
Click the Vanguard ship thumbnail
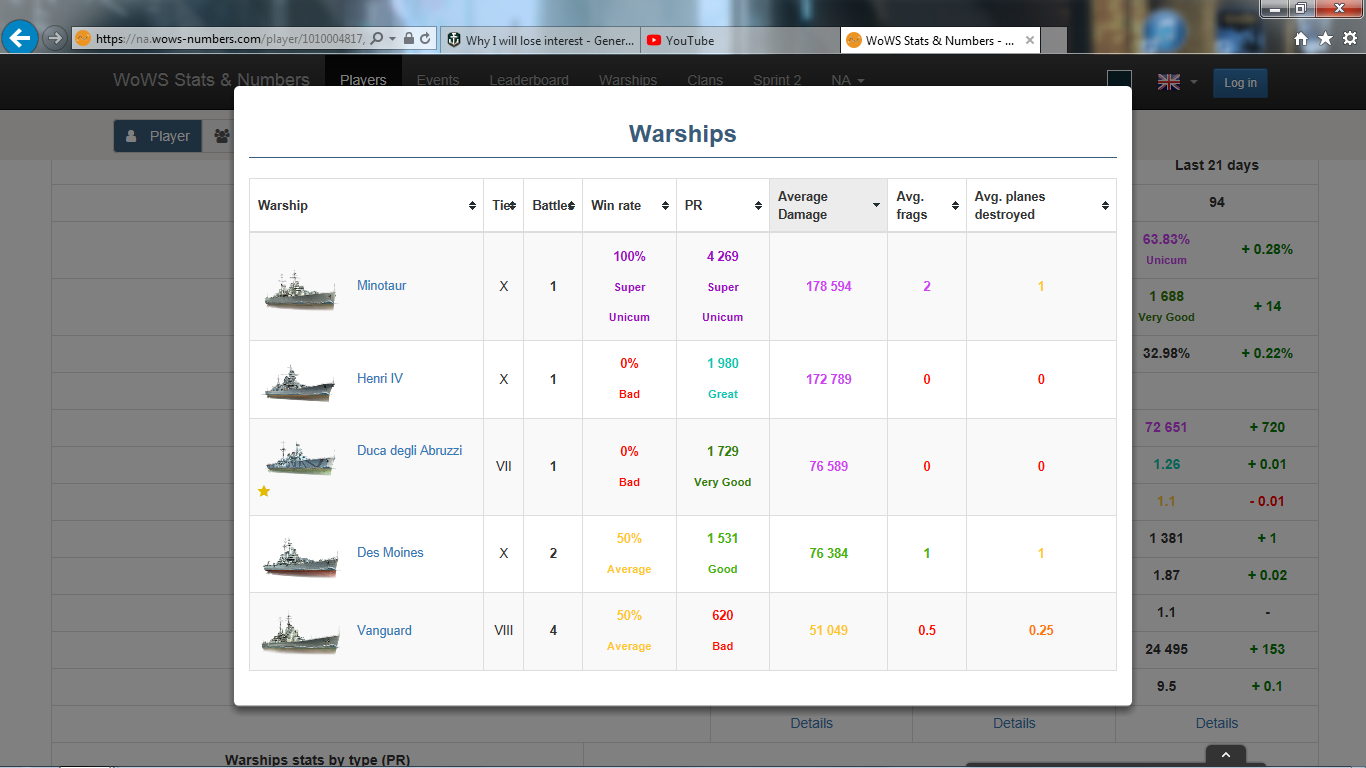(301, 633)
